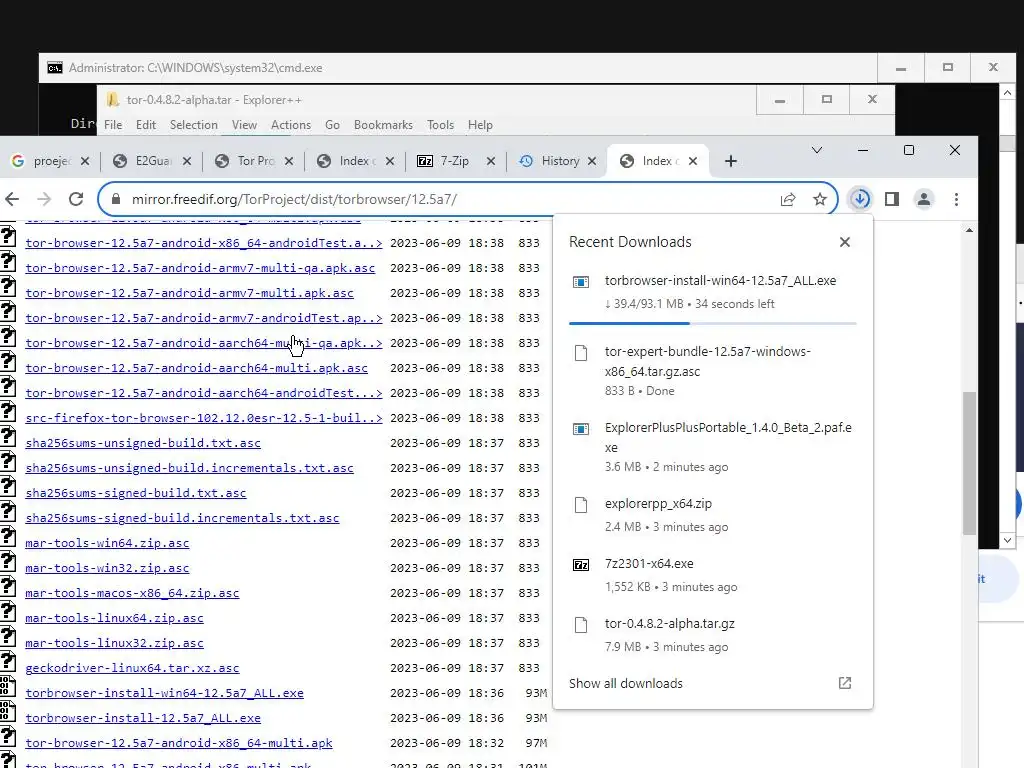Open Actions menu in Explorer++
The width and height of the screenshot is (1024, 768).
pos(291,125)
